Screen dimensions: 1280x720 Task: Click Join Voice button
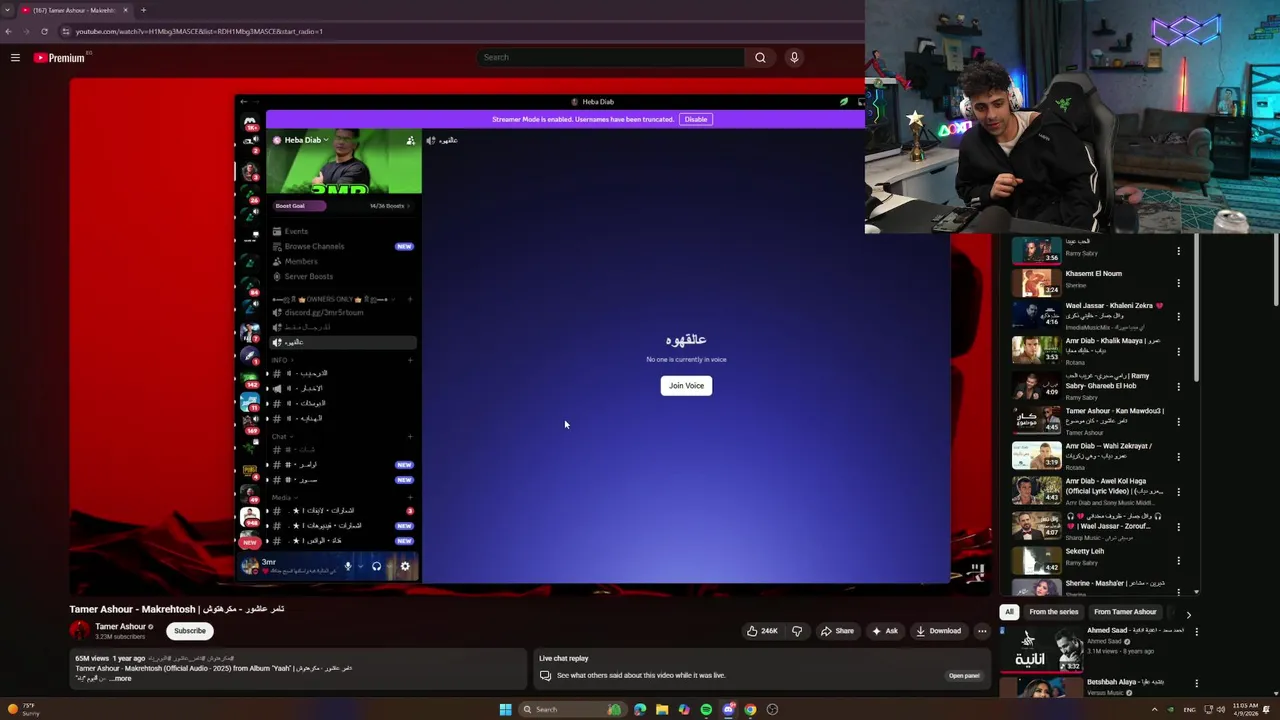(686, 386)
